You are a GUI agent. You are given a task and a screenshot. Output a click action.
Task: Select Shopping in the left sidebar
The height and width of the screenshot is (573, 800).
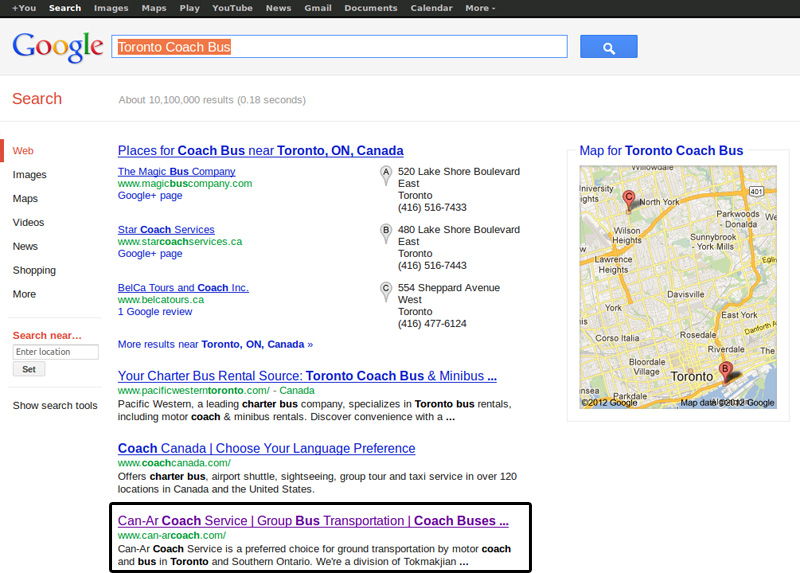pyautogui.click(x=34, y=270)
